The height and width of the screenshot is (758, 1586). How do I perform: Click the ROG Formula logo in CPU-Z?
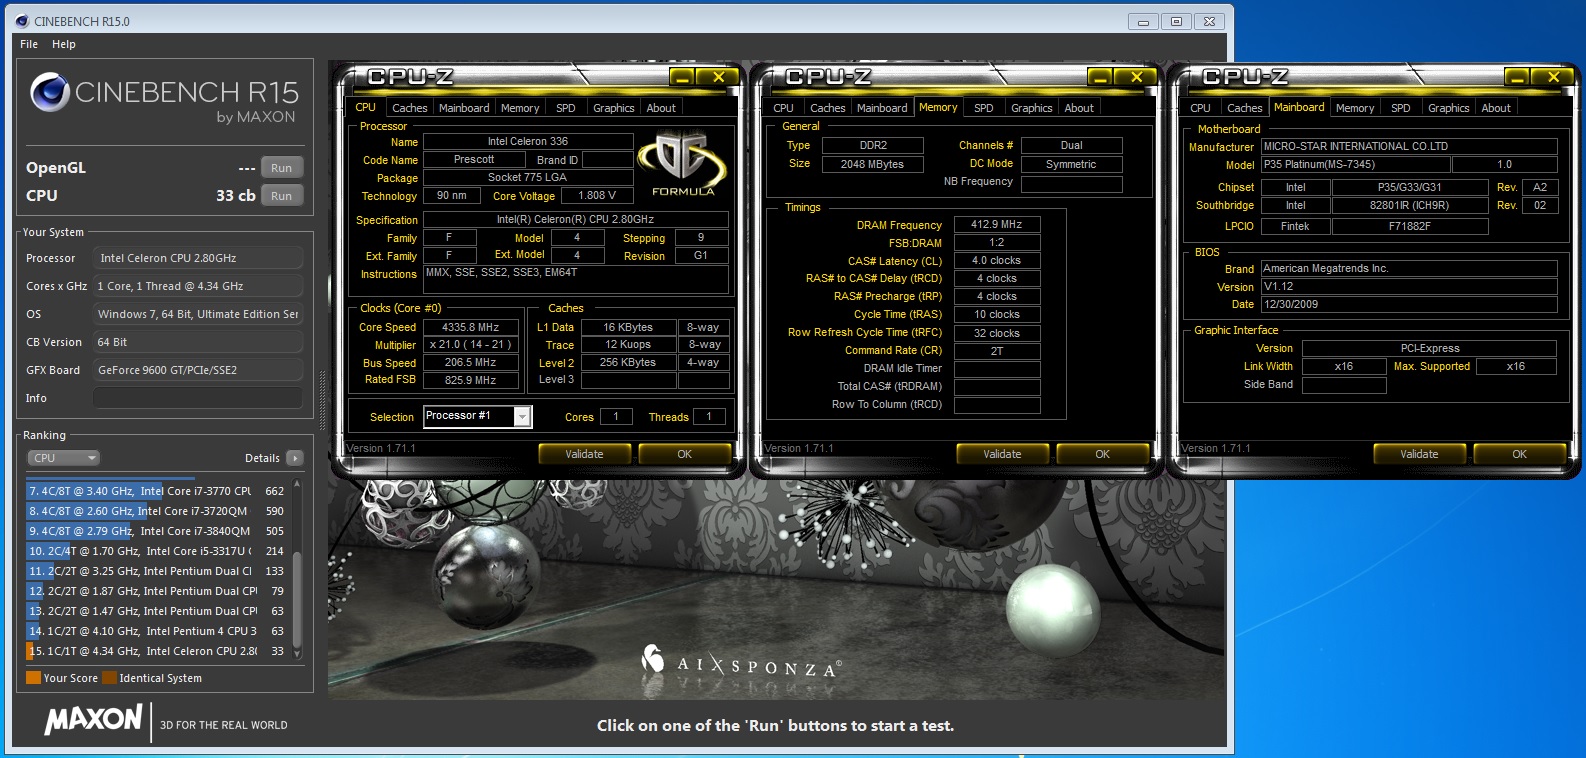pos(684,162)
